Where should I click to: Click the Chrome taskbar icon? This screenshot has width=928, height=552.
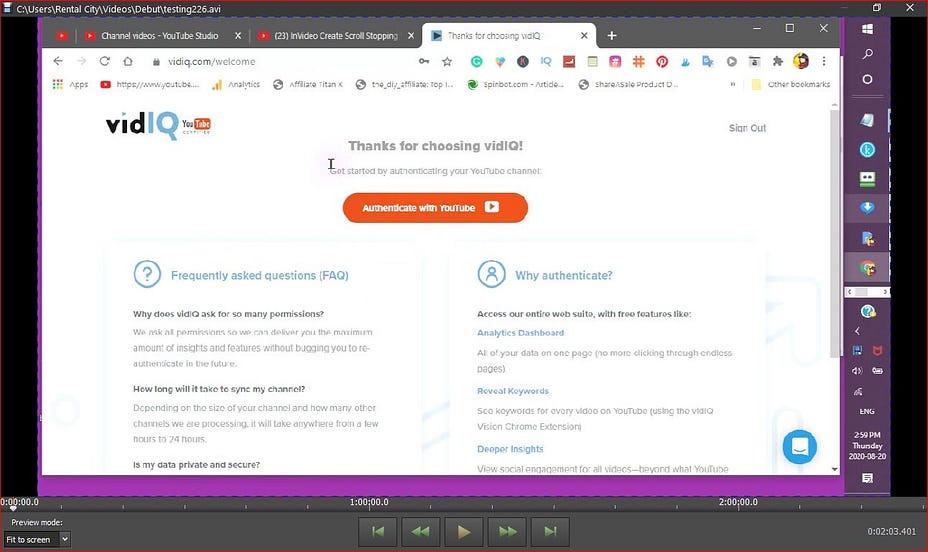867,268
